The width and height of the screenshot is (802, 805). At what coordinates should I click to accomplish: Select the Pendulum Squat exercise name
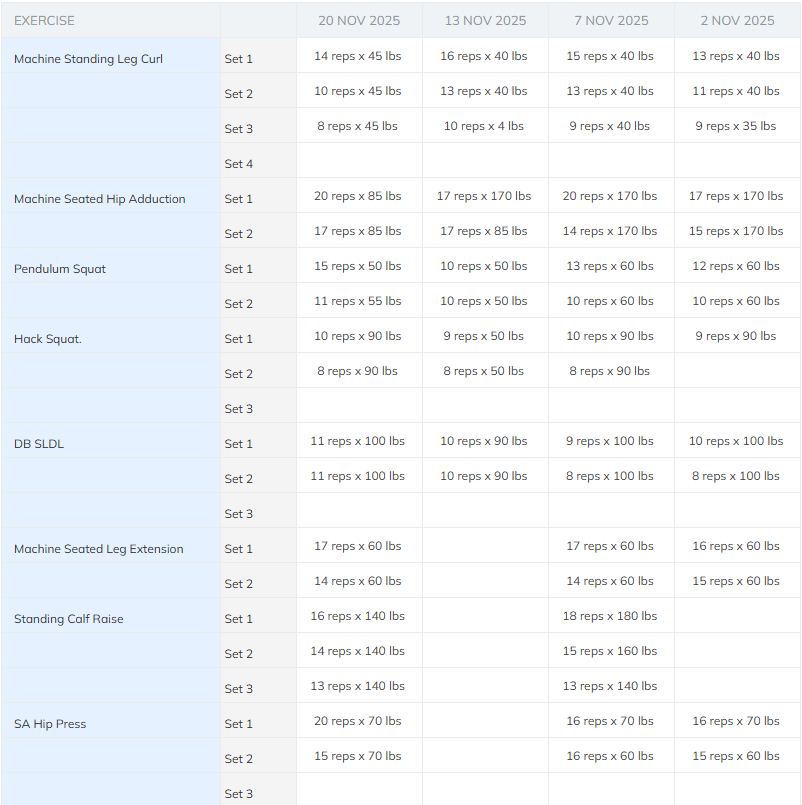coord(59,269)
